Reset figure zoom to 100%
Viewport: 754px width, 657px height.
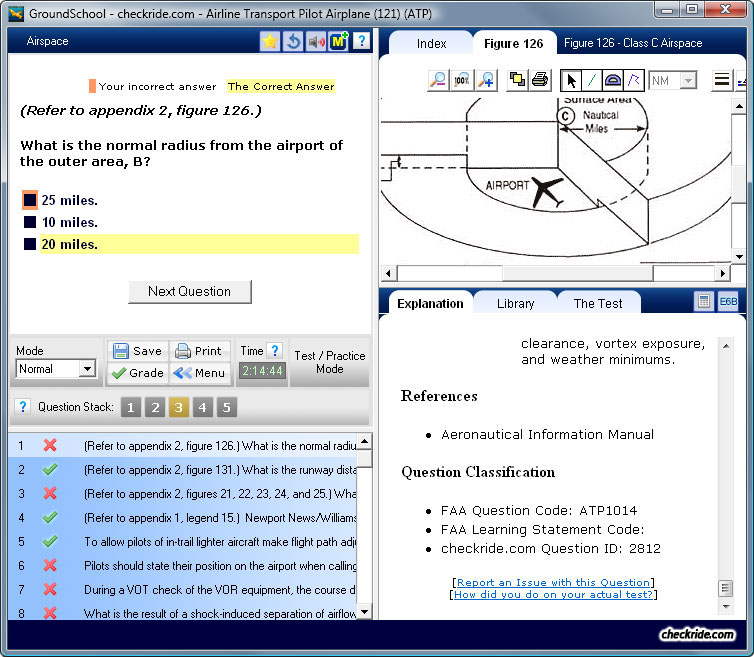click(462, 80)
